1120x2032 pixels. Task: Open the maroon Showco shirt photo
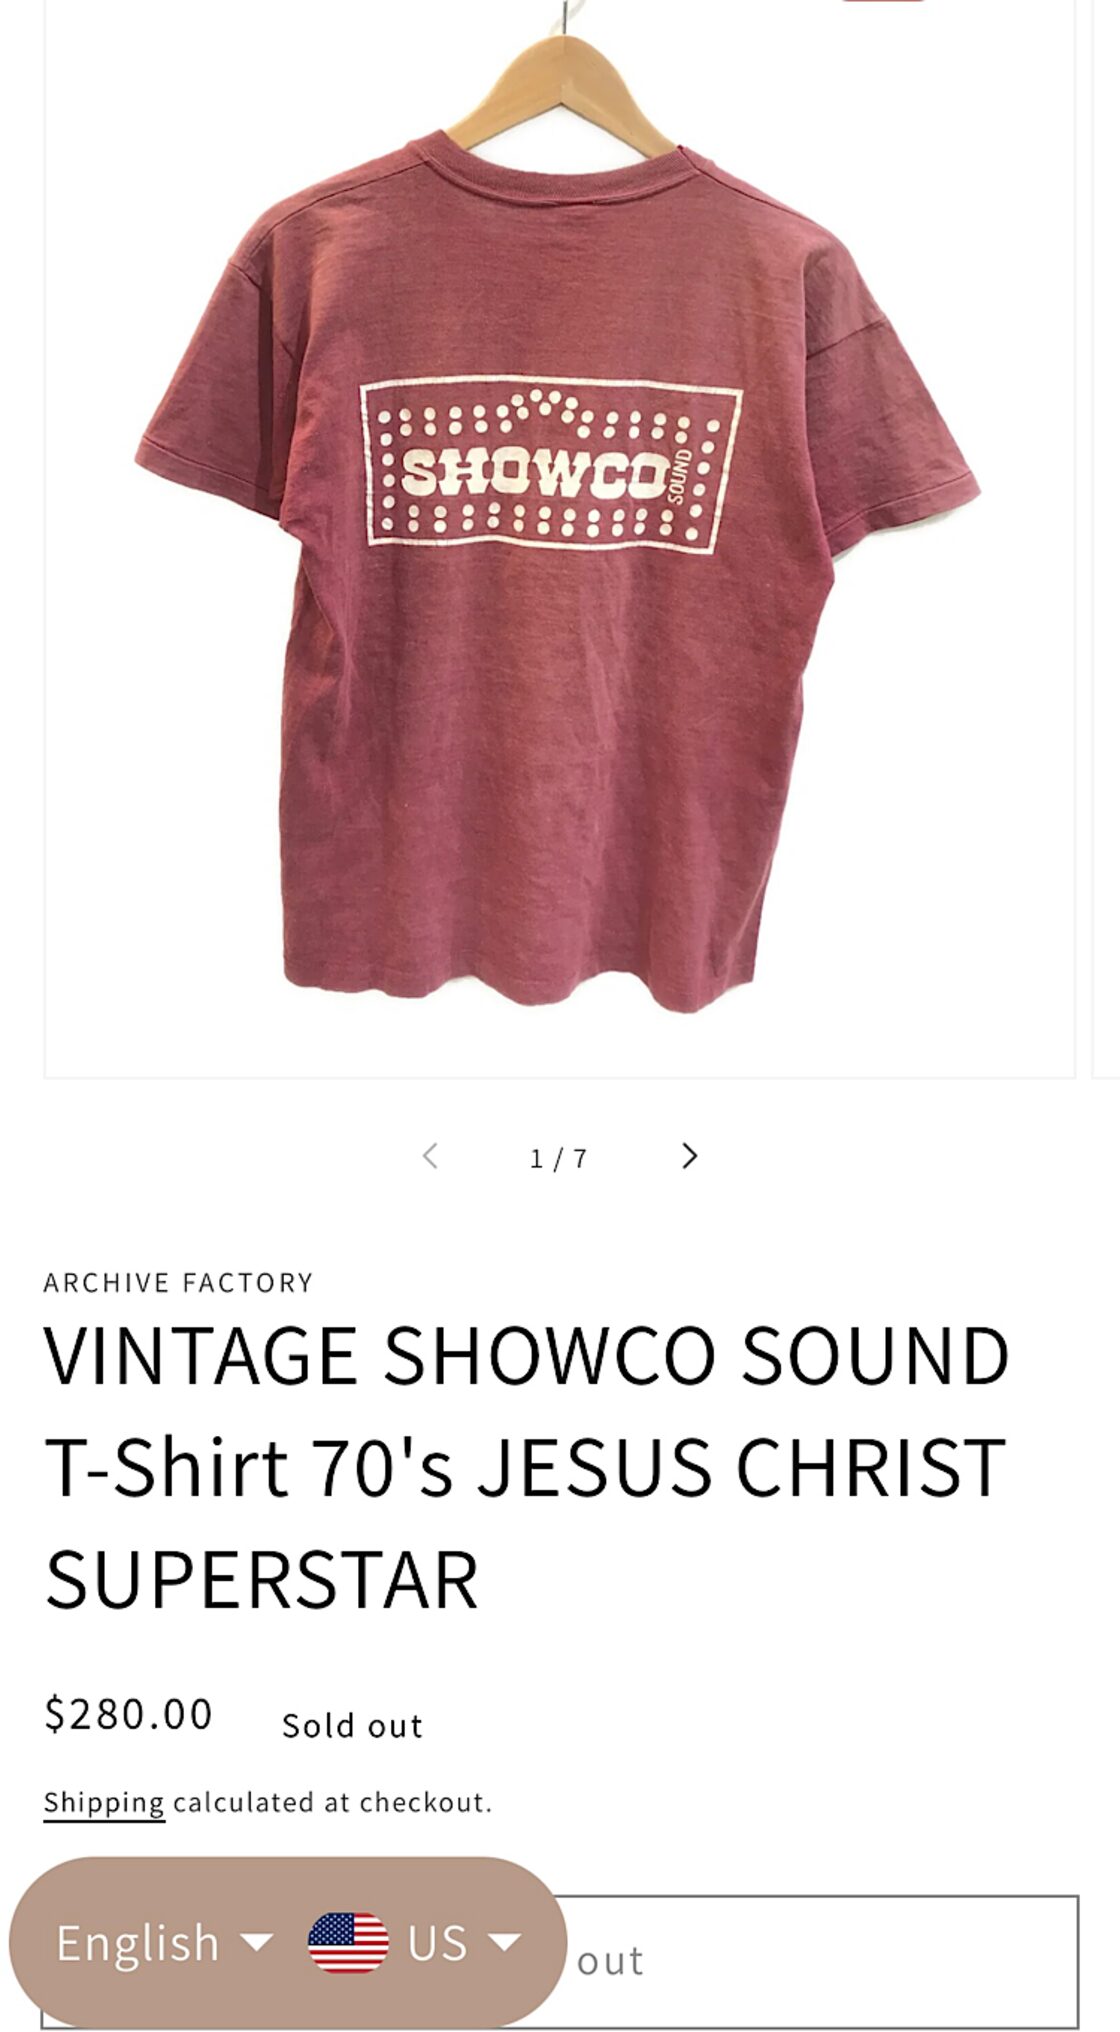coord(559,540)
